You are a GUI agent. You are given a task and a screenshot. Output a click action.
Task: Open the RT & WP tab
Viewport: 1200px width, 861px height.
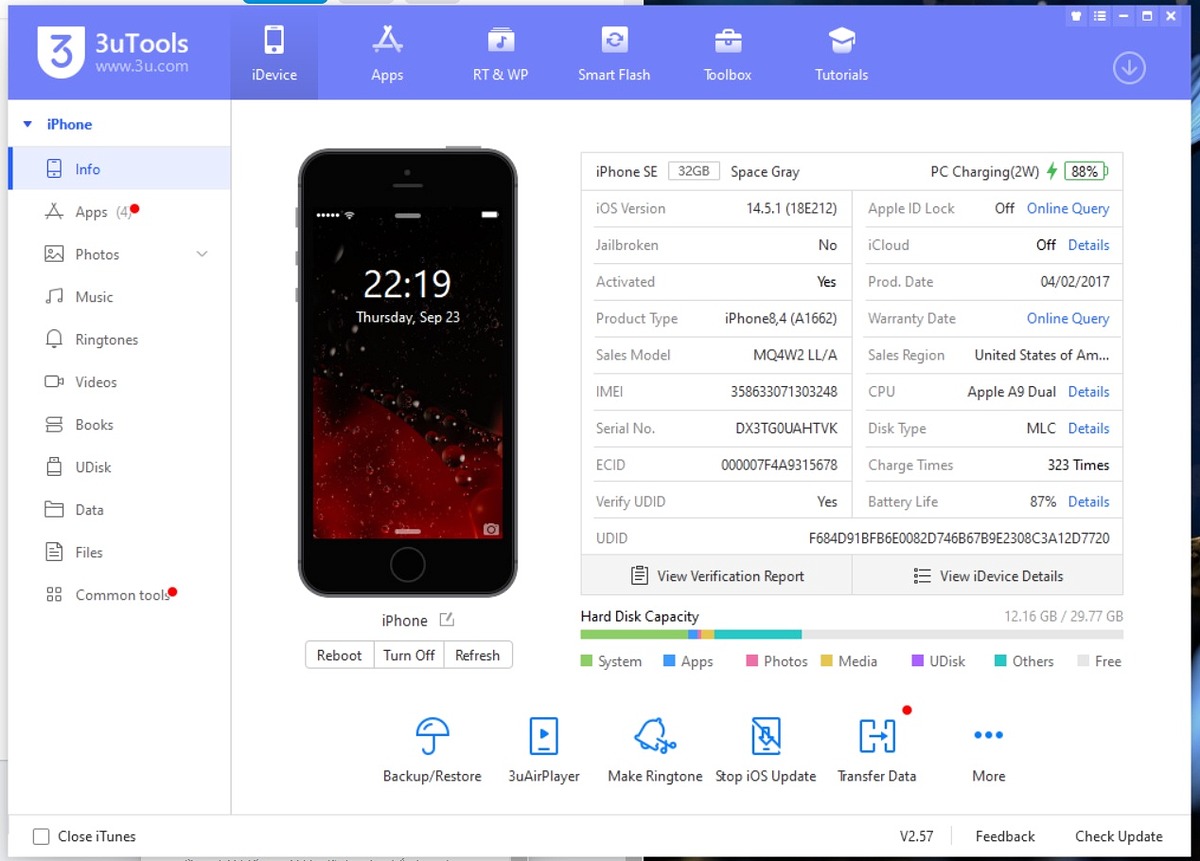500,54
